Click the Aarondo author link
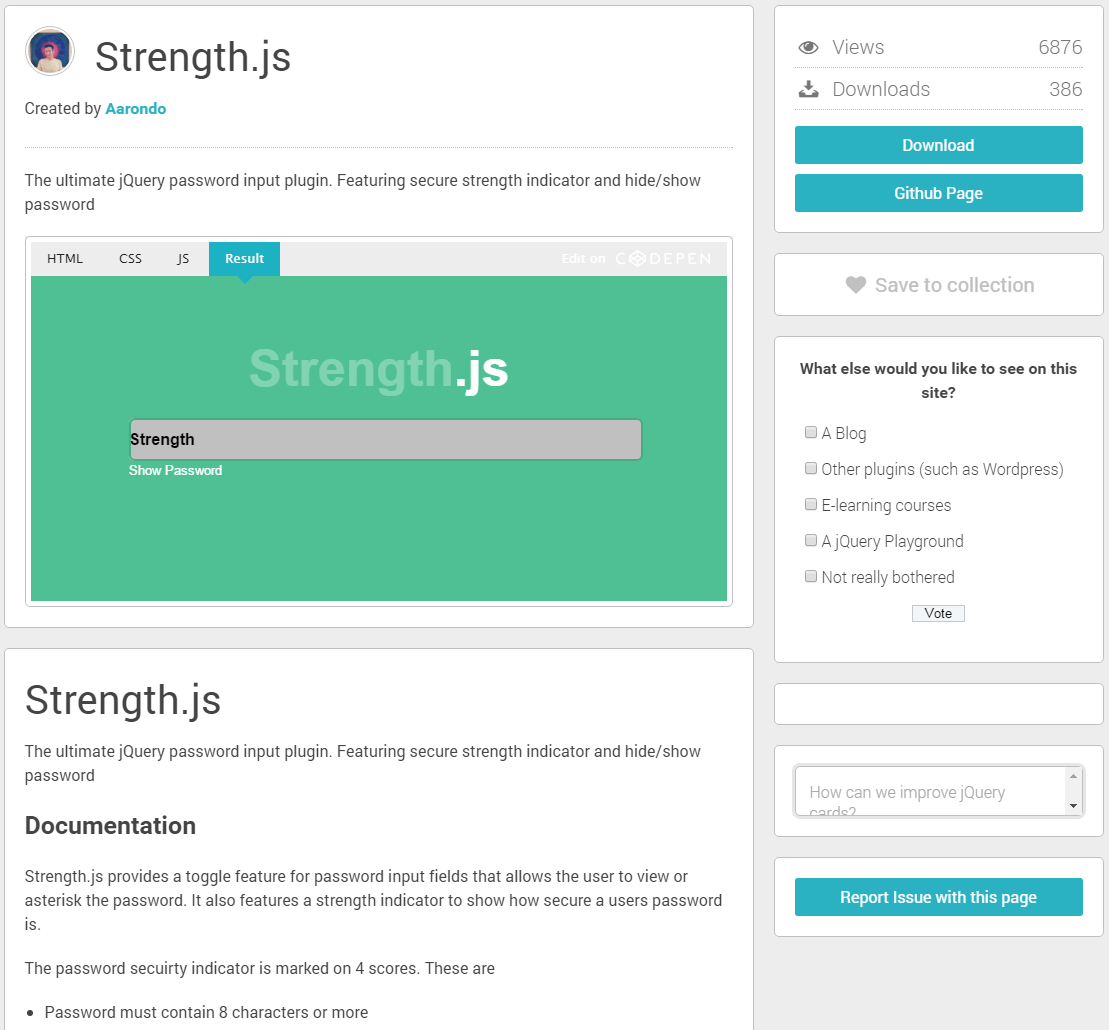 136,109
